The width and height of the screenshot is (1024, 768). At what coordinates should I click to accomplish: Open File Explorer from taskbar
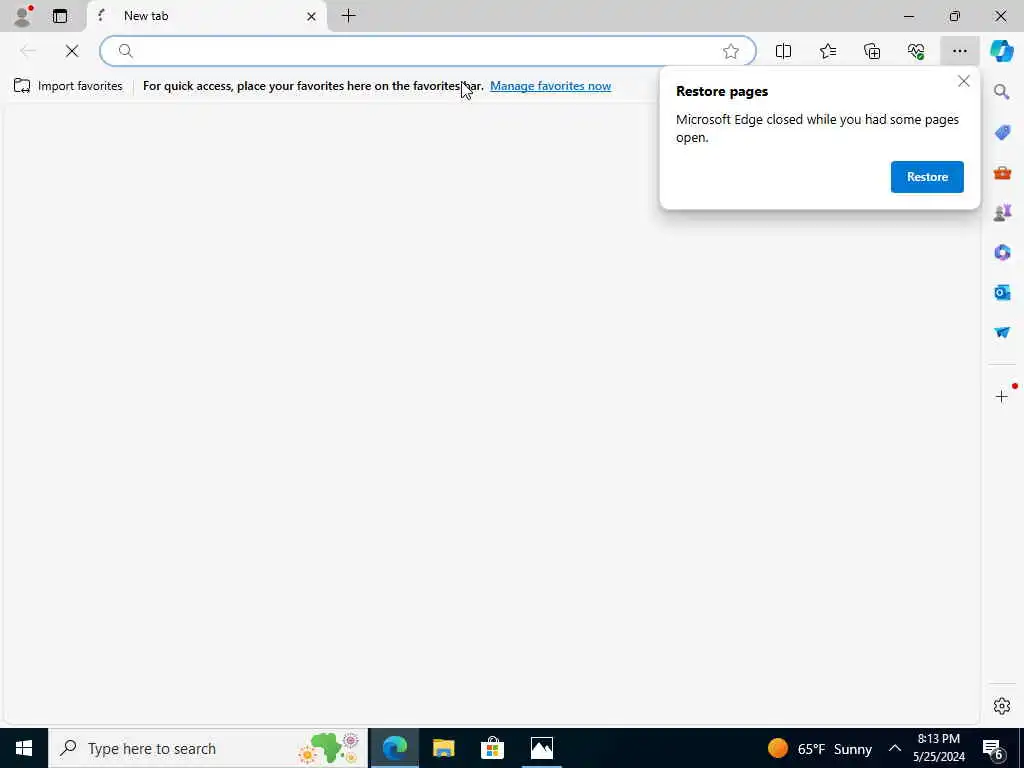tap(443, 748)
